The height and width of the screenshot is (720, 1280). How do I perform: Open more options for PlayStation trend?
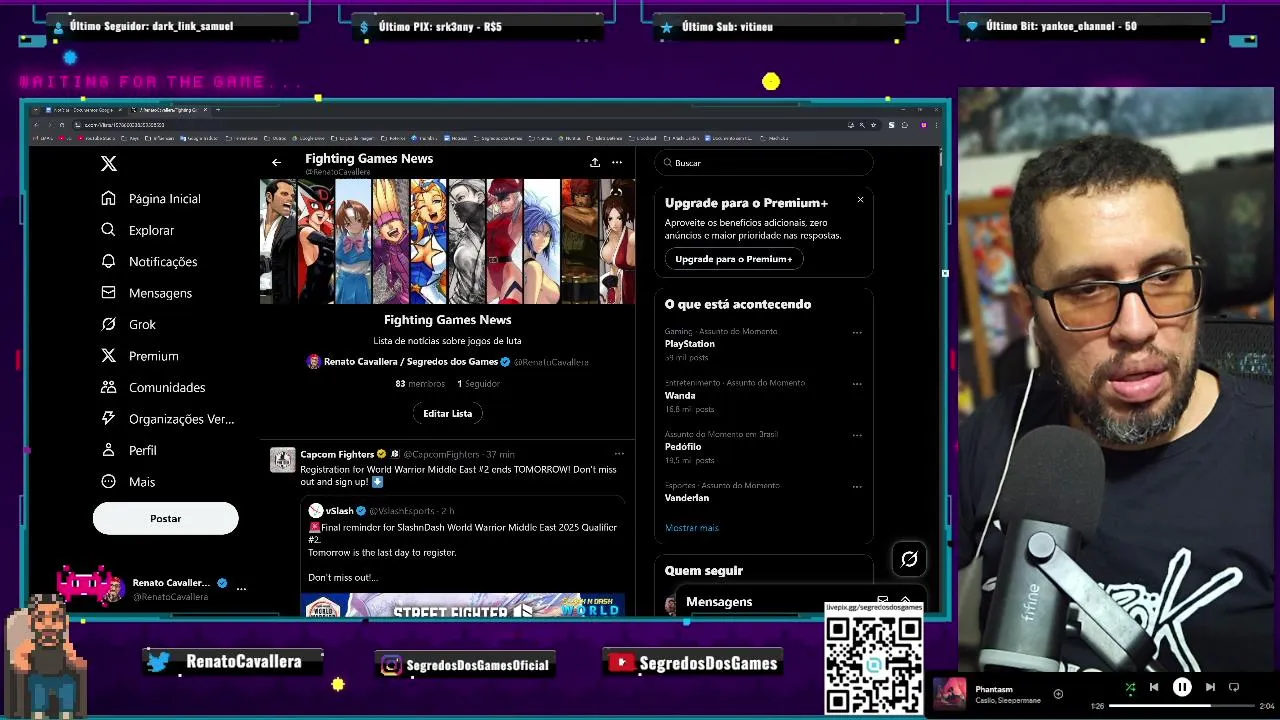point(857,332)
